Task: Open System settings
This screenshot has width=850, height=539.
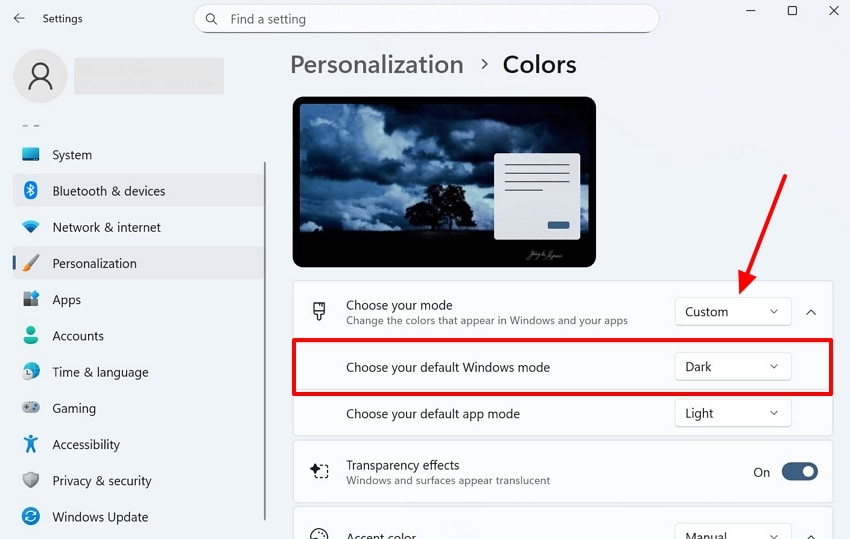Action: pos(138,155)
